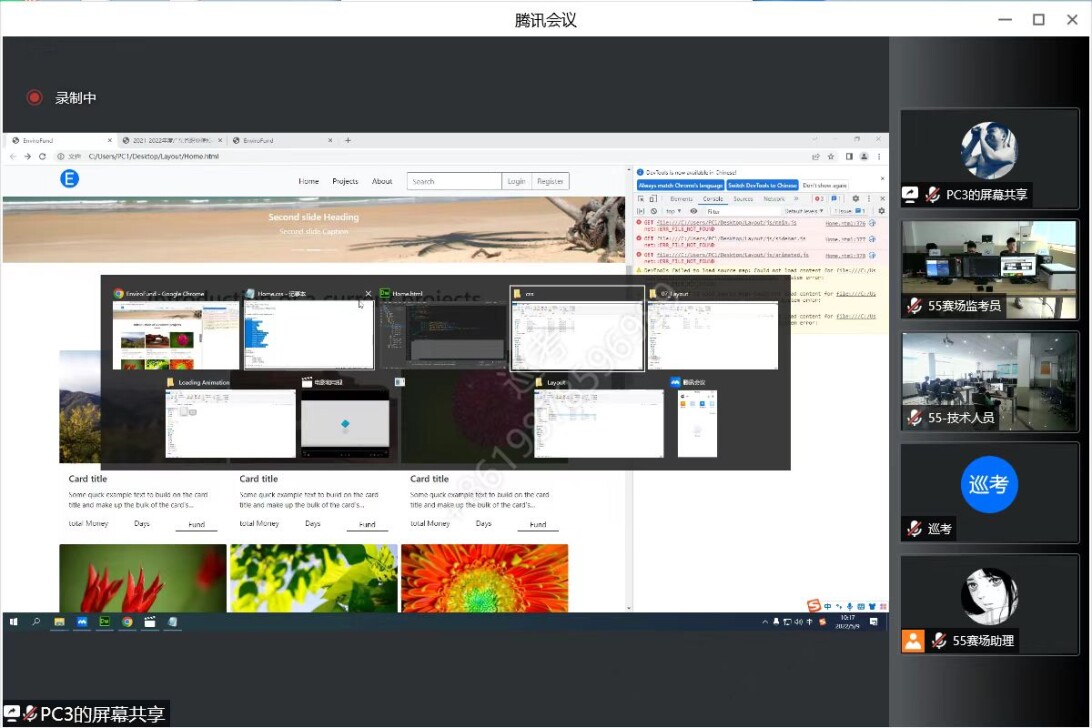
Task: Expand the hidden taskbar tray icons chevron
Action: click(765, 621)
